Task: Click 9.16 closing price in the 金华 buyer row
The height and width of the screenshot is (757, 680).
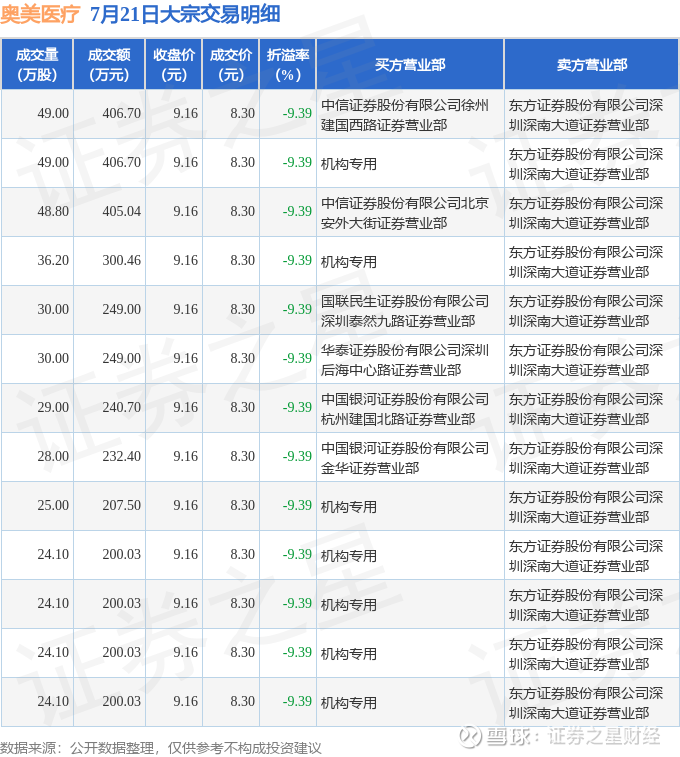Action: [x=186, y=456]
